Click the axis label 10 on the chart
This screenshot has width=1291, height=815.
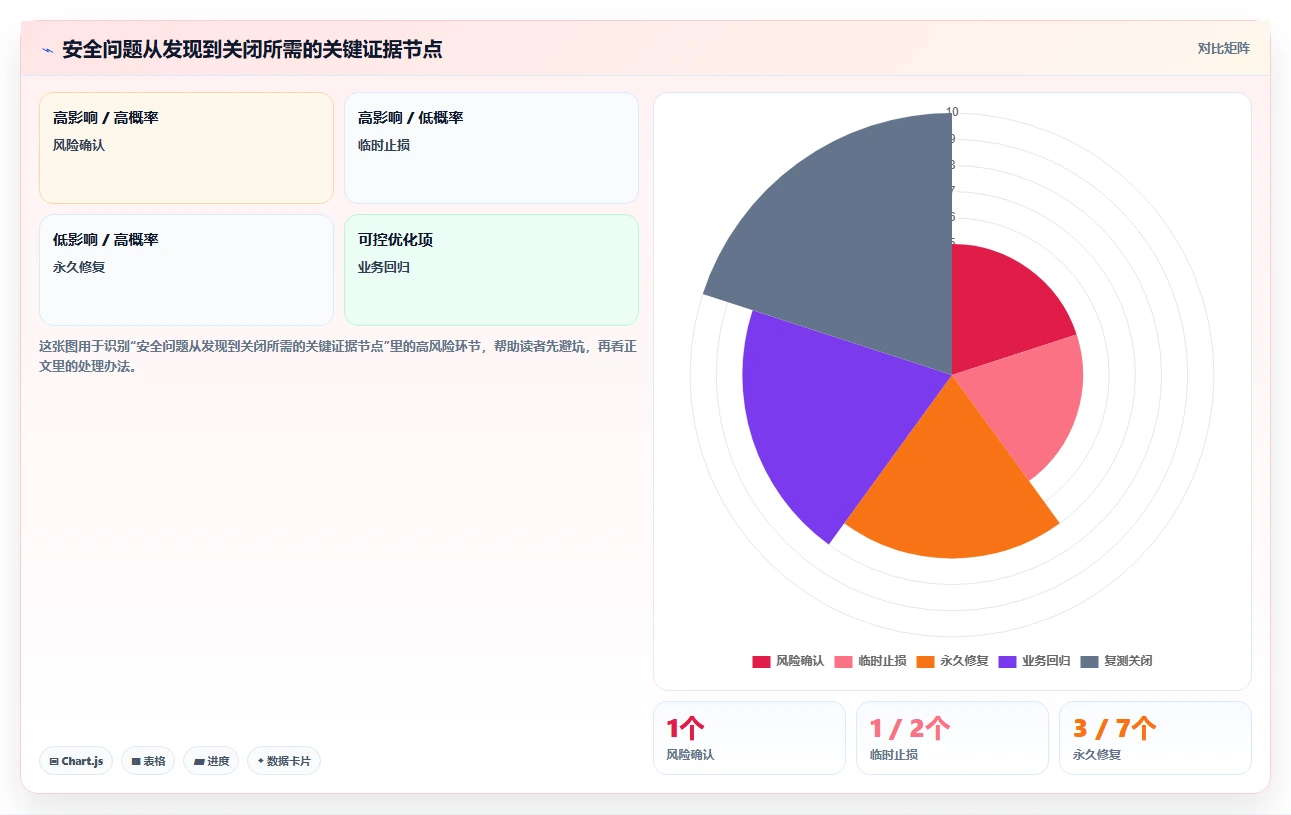952,112
